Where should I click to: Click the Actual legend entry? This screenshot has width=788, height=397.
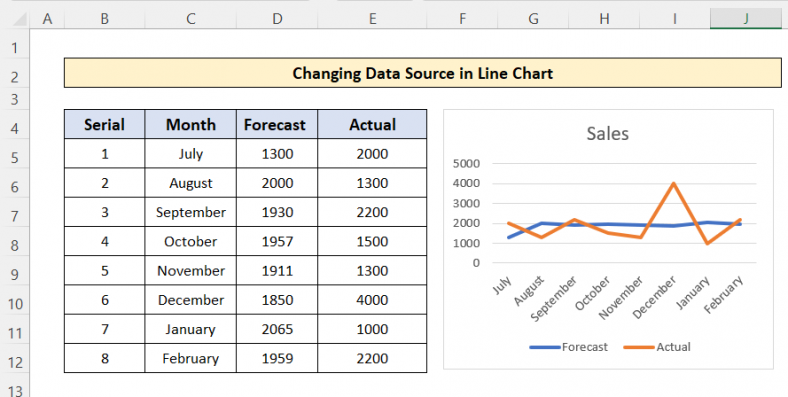coord(657,347)
